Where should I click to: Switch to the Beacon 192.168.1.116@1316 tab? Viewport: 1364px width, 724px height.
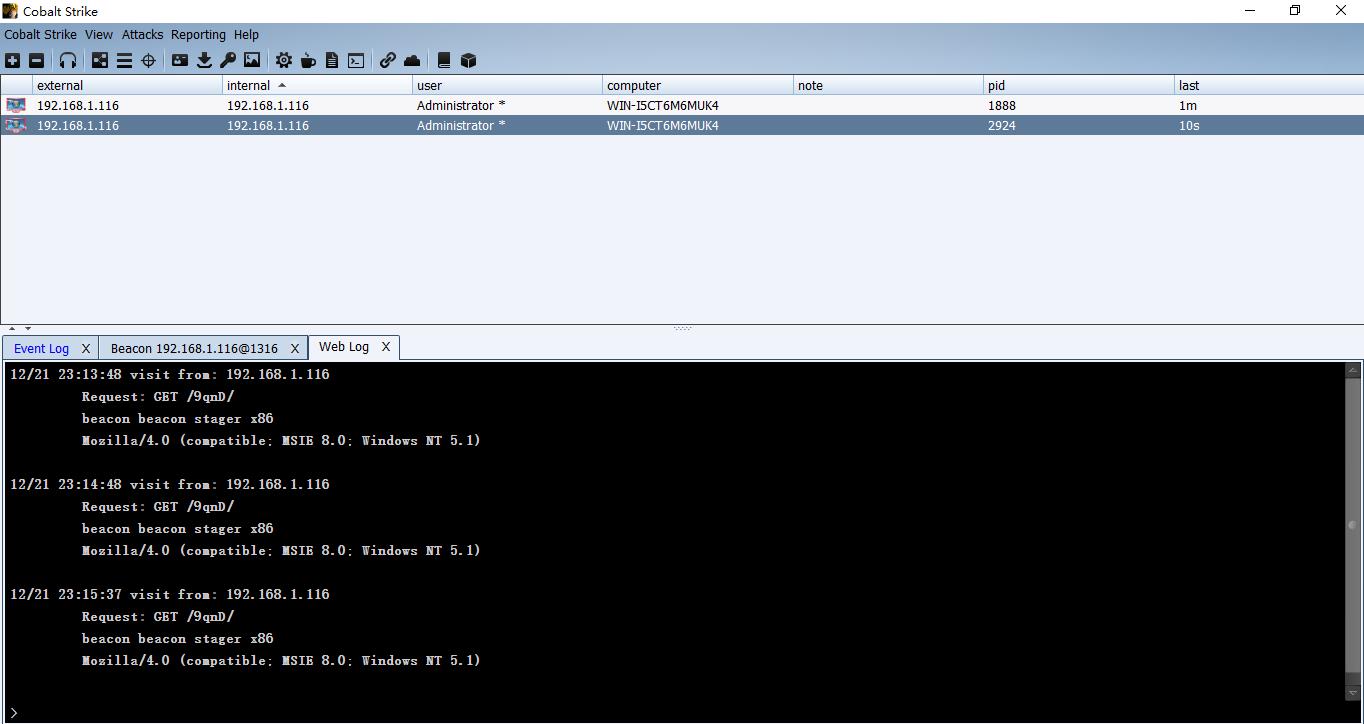pos(194,348)
